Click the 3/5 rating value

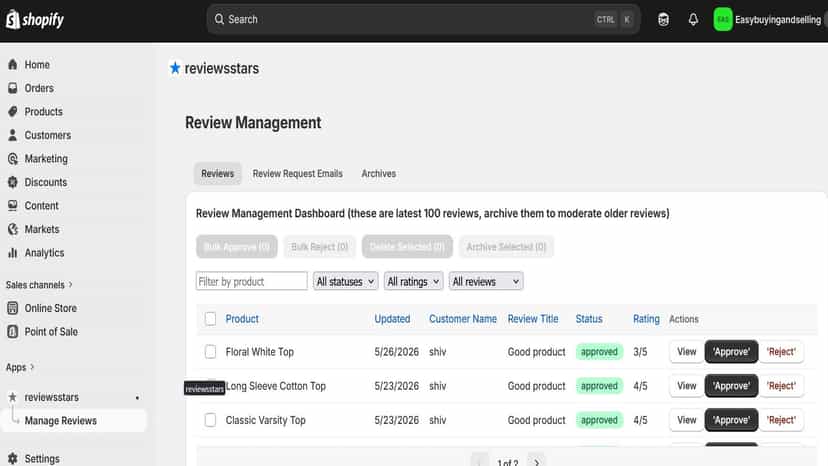[x=640, y=352]
